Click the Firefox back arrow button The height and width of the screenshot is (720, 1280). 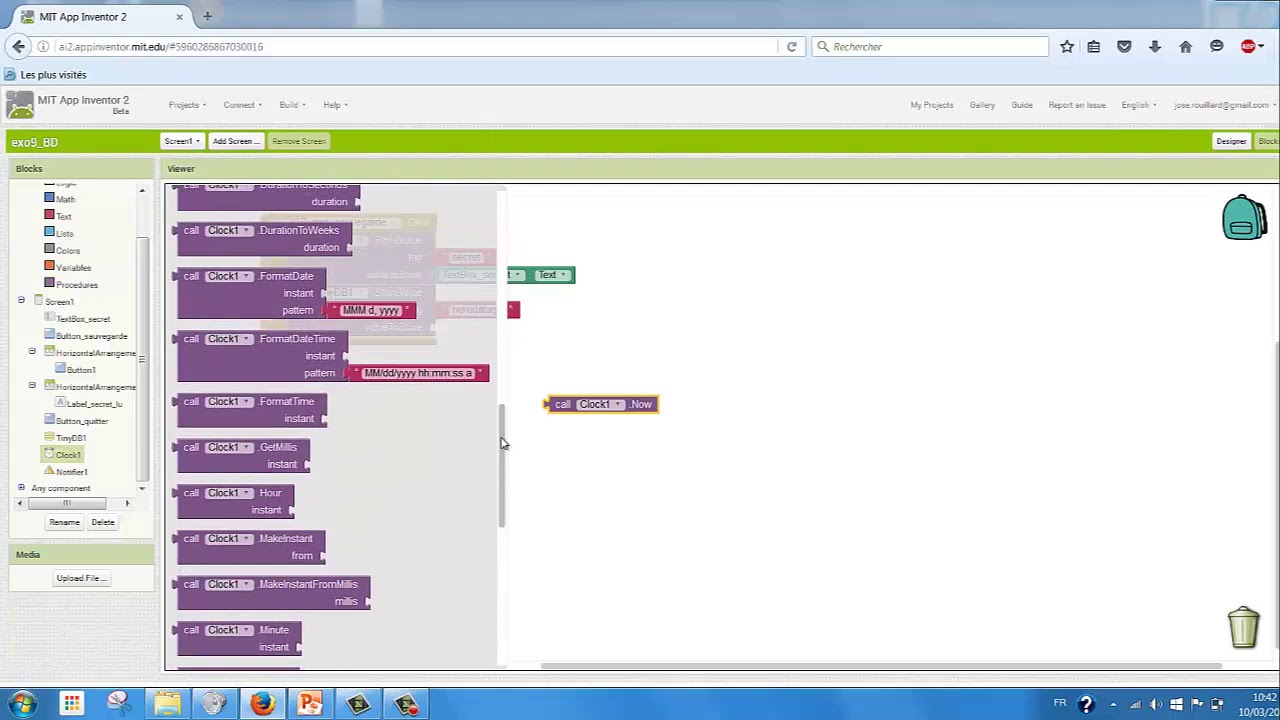pos(18,46)
